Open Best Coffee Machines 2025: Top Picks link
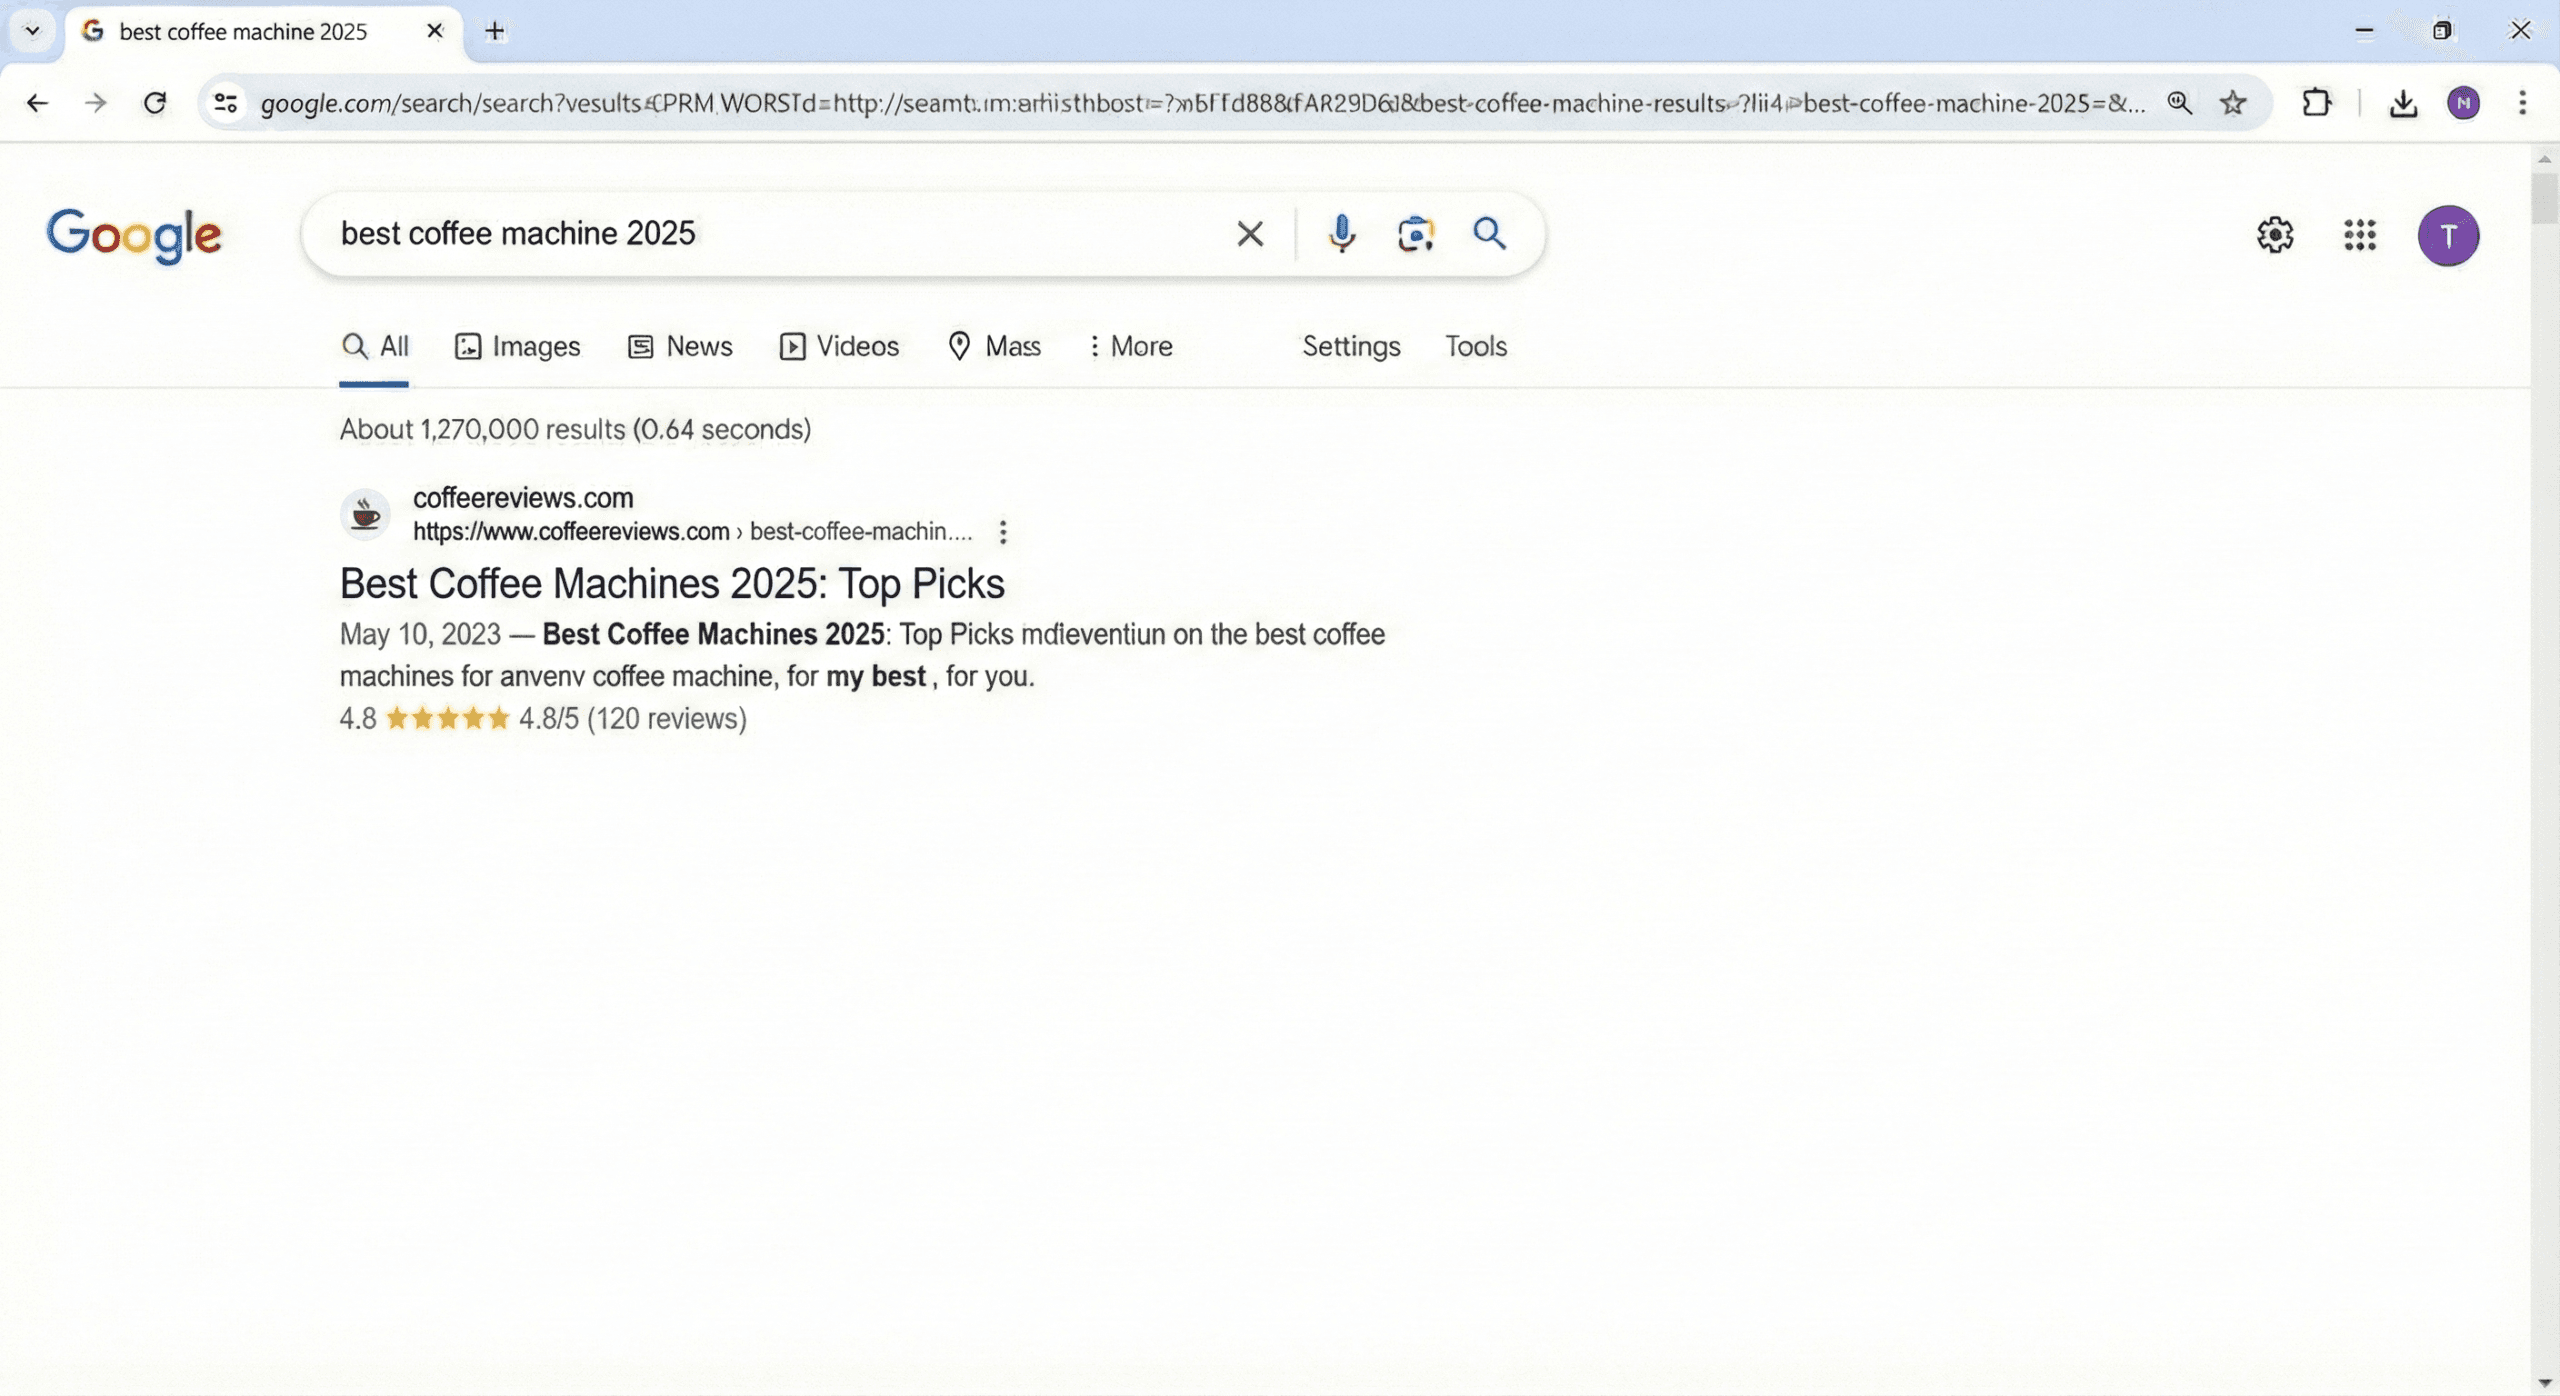The height and width of the screenshot is (1396, 2560). (x=672, y=583)
